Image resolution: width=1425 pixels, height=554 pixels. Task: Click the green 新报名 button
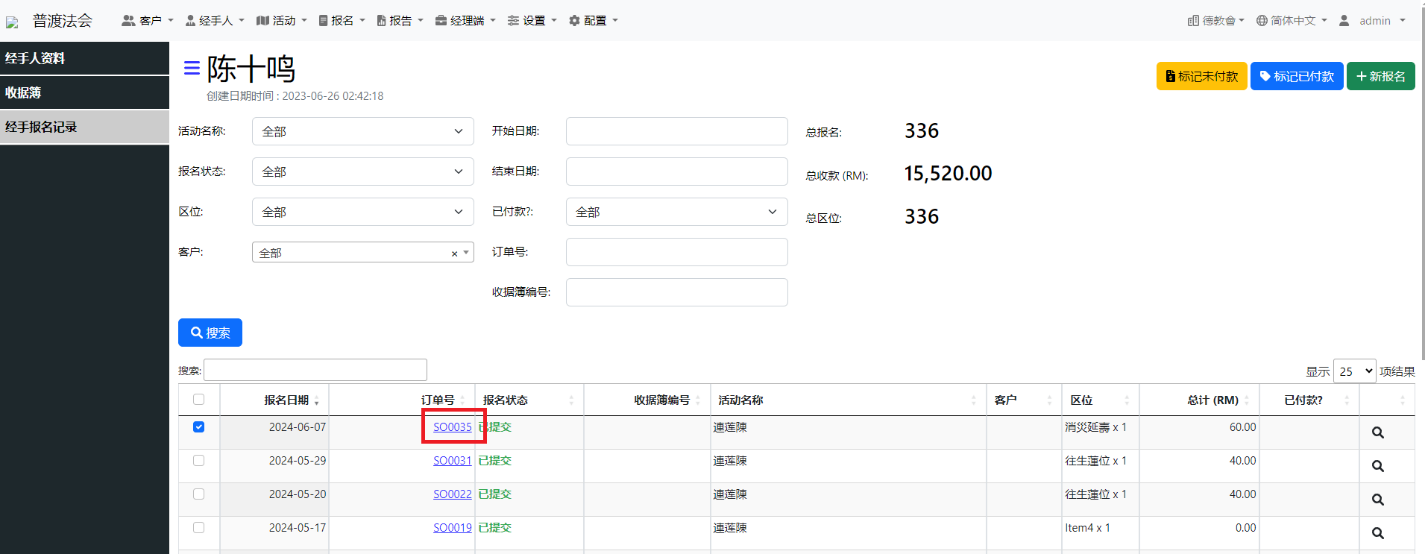pos(1381,76)
